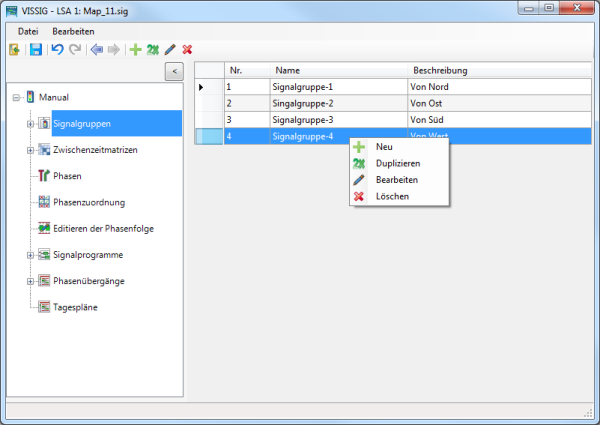Click the Duplicate 2x toolbar icon

[x=152, y=50]
